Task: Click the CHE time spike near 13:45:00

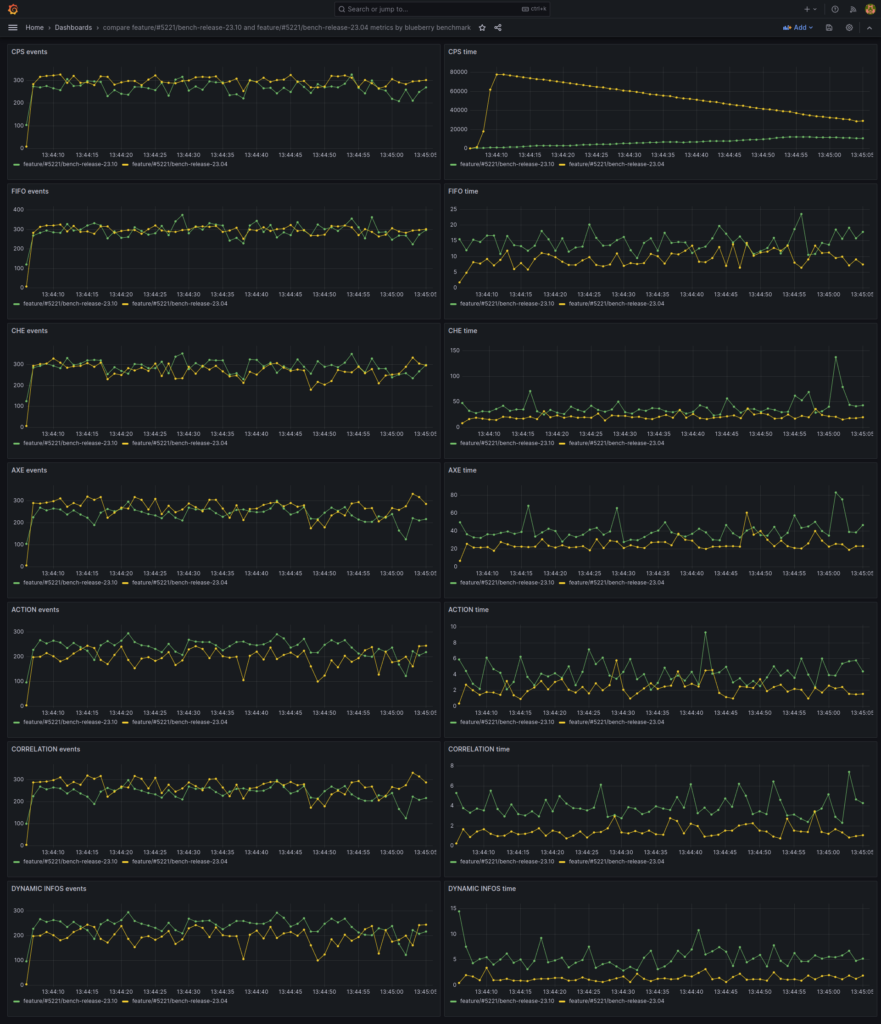Action: (836, 357)
